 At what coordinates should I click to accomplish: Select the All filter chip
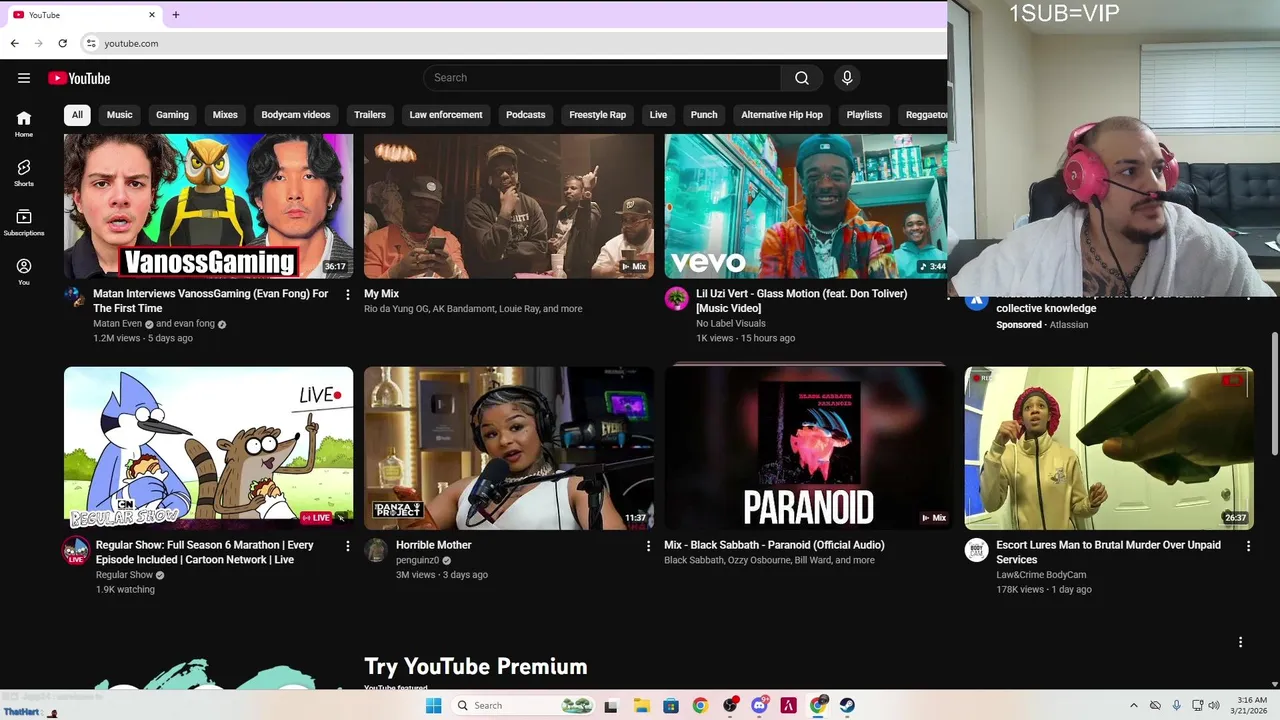[77, 115]
